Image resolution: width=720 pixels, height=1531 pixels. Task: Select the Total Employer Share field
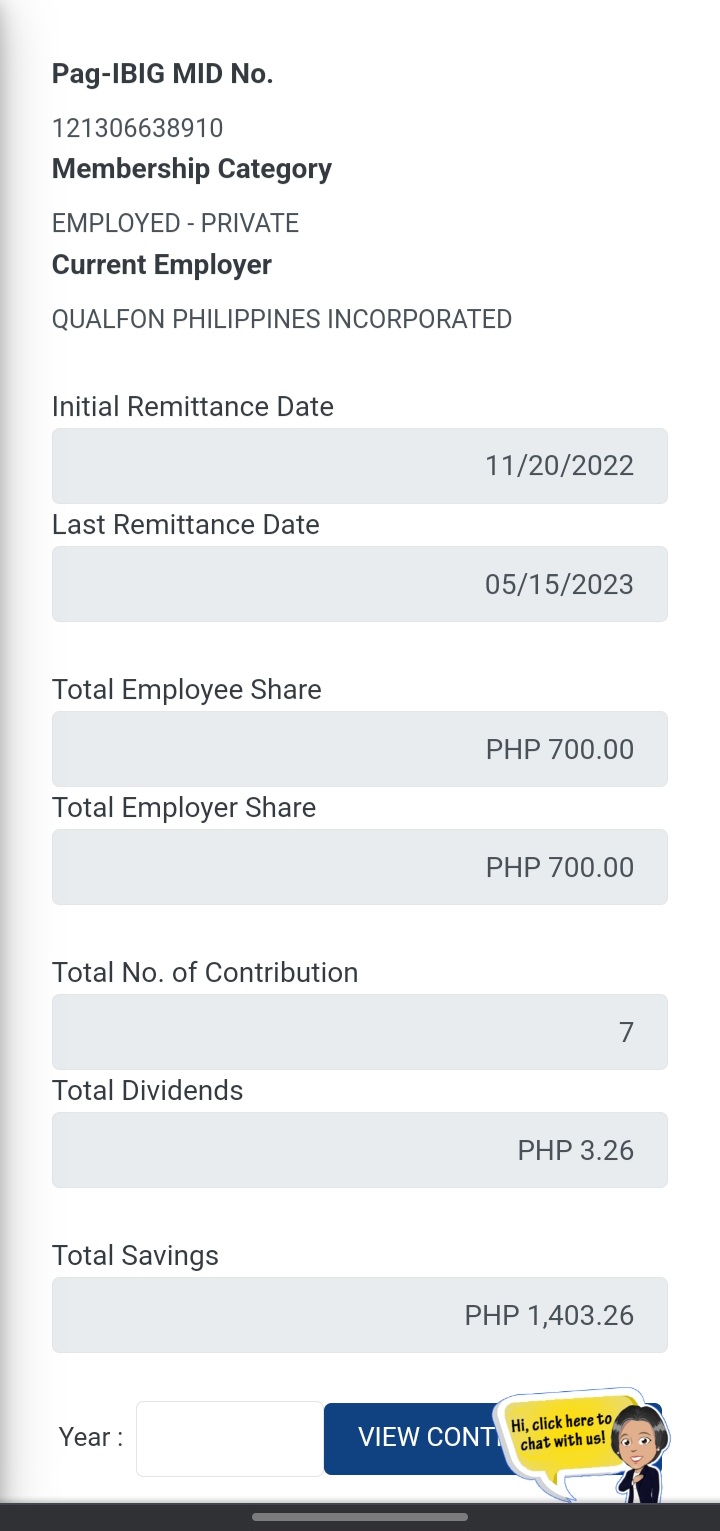pyautogui.click(x=360, y=867)
